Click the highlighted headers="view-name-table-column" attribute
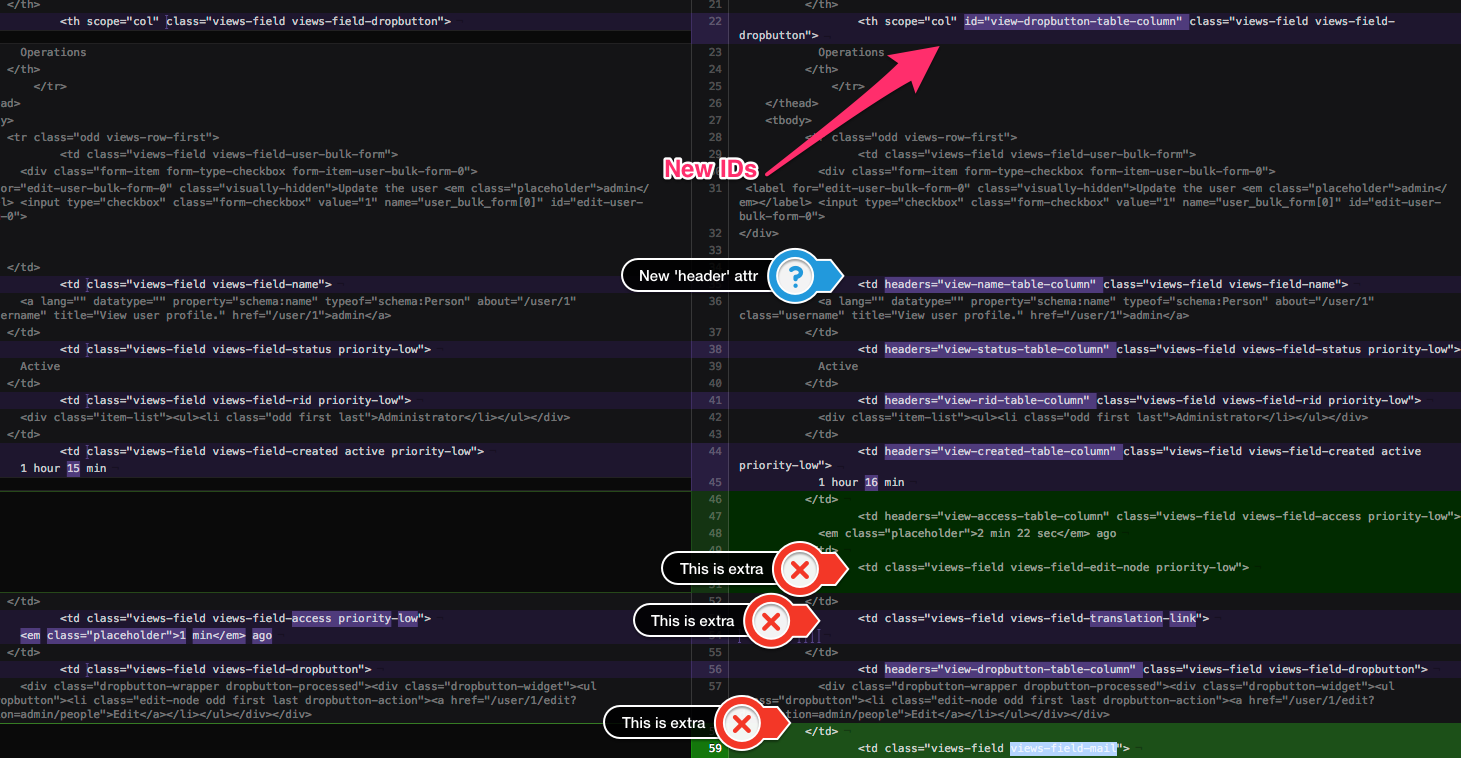Screen dimensions: 1461x758 [x=991, y=284]
